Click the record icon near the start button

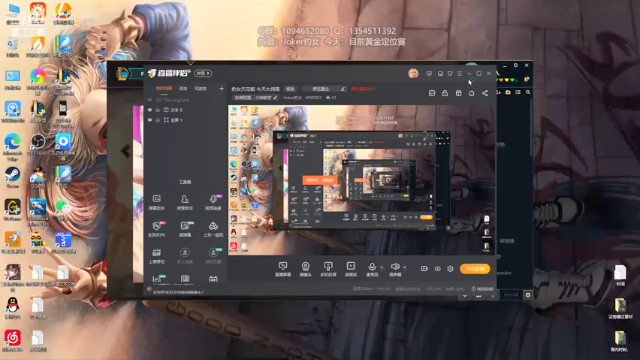coord(424,269)
